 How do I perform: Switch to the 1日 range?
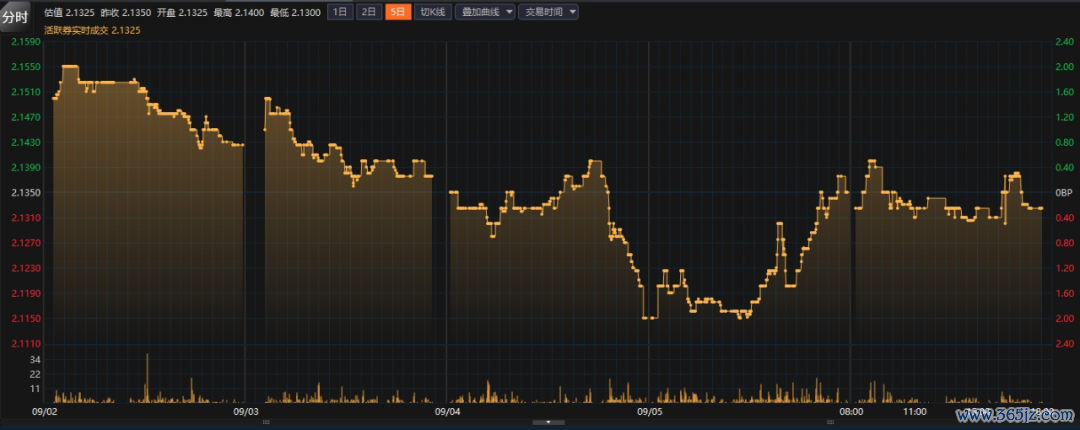(340, 12)
